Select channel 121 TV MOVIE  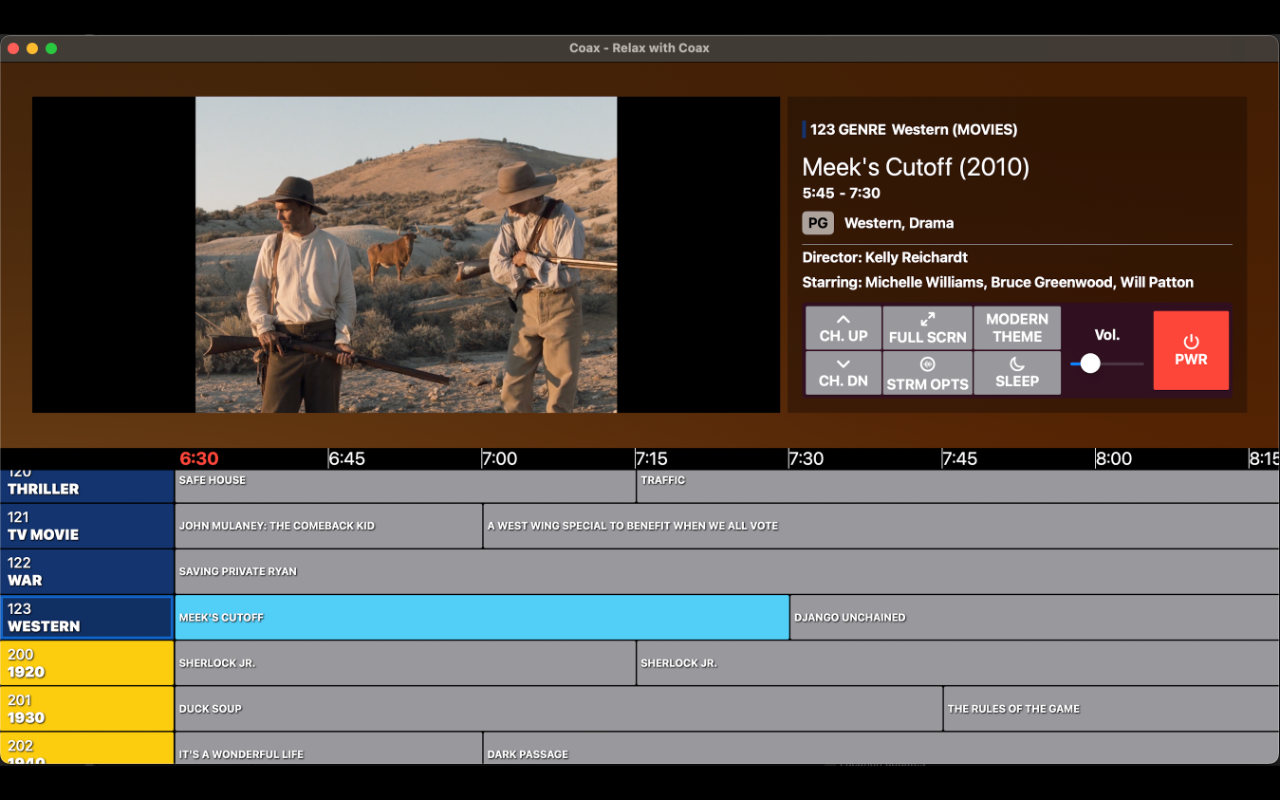point(87,526)
